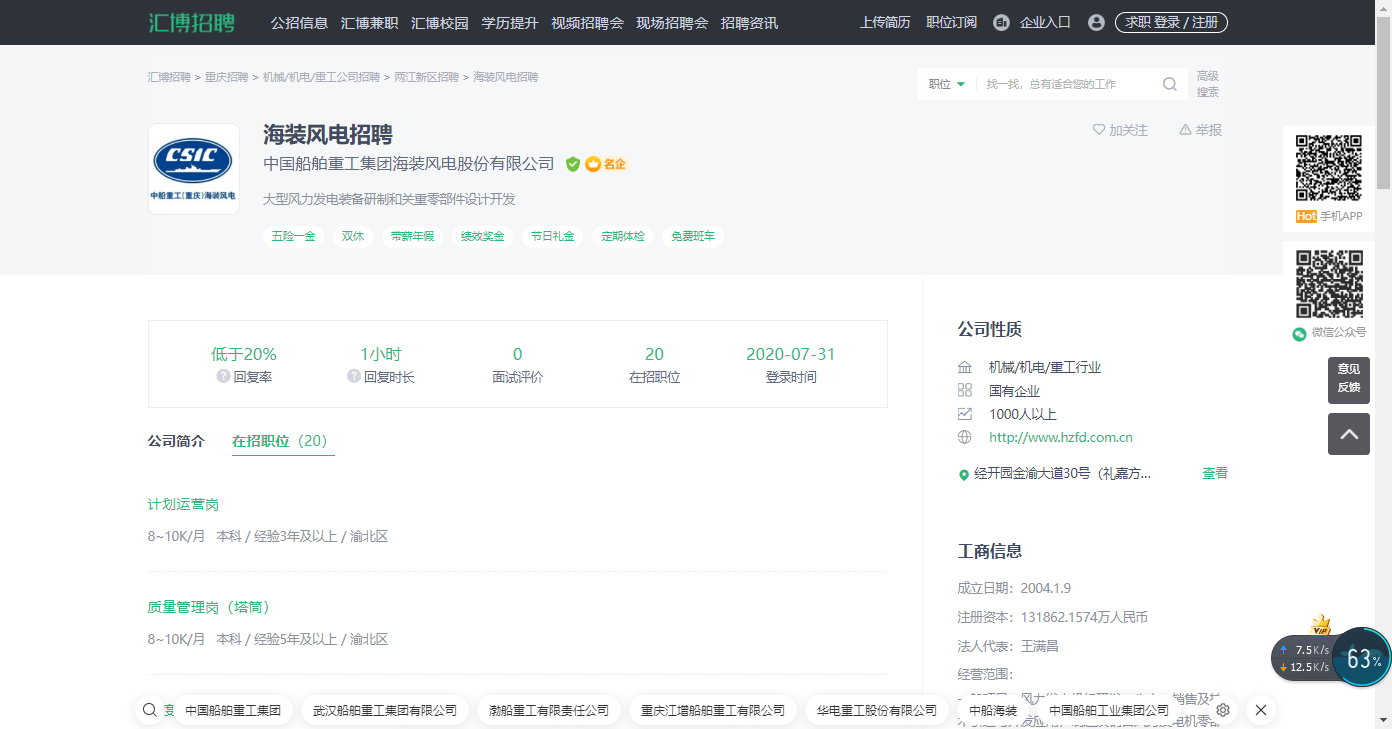Go to 汇博兼职 in top navigation
Viewport: 1392px width, 729px height.
pos(369,23)
